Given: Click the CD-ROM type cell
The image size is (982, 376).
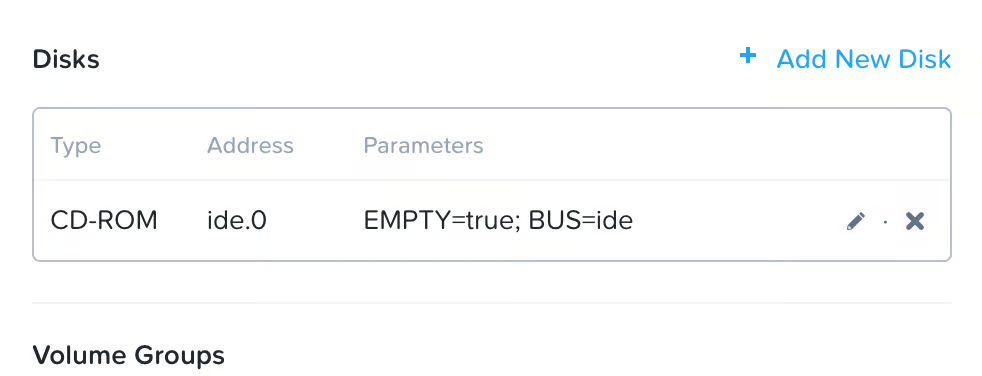Looking at the screenshot, I should pos(104,221).
